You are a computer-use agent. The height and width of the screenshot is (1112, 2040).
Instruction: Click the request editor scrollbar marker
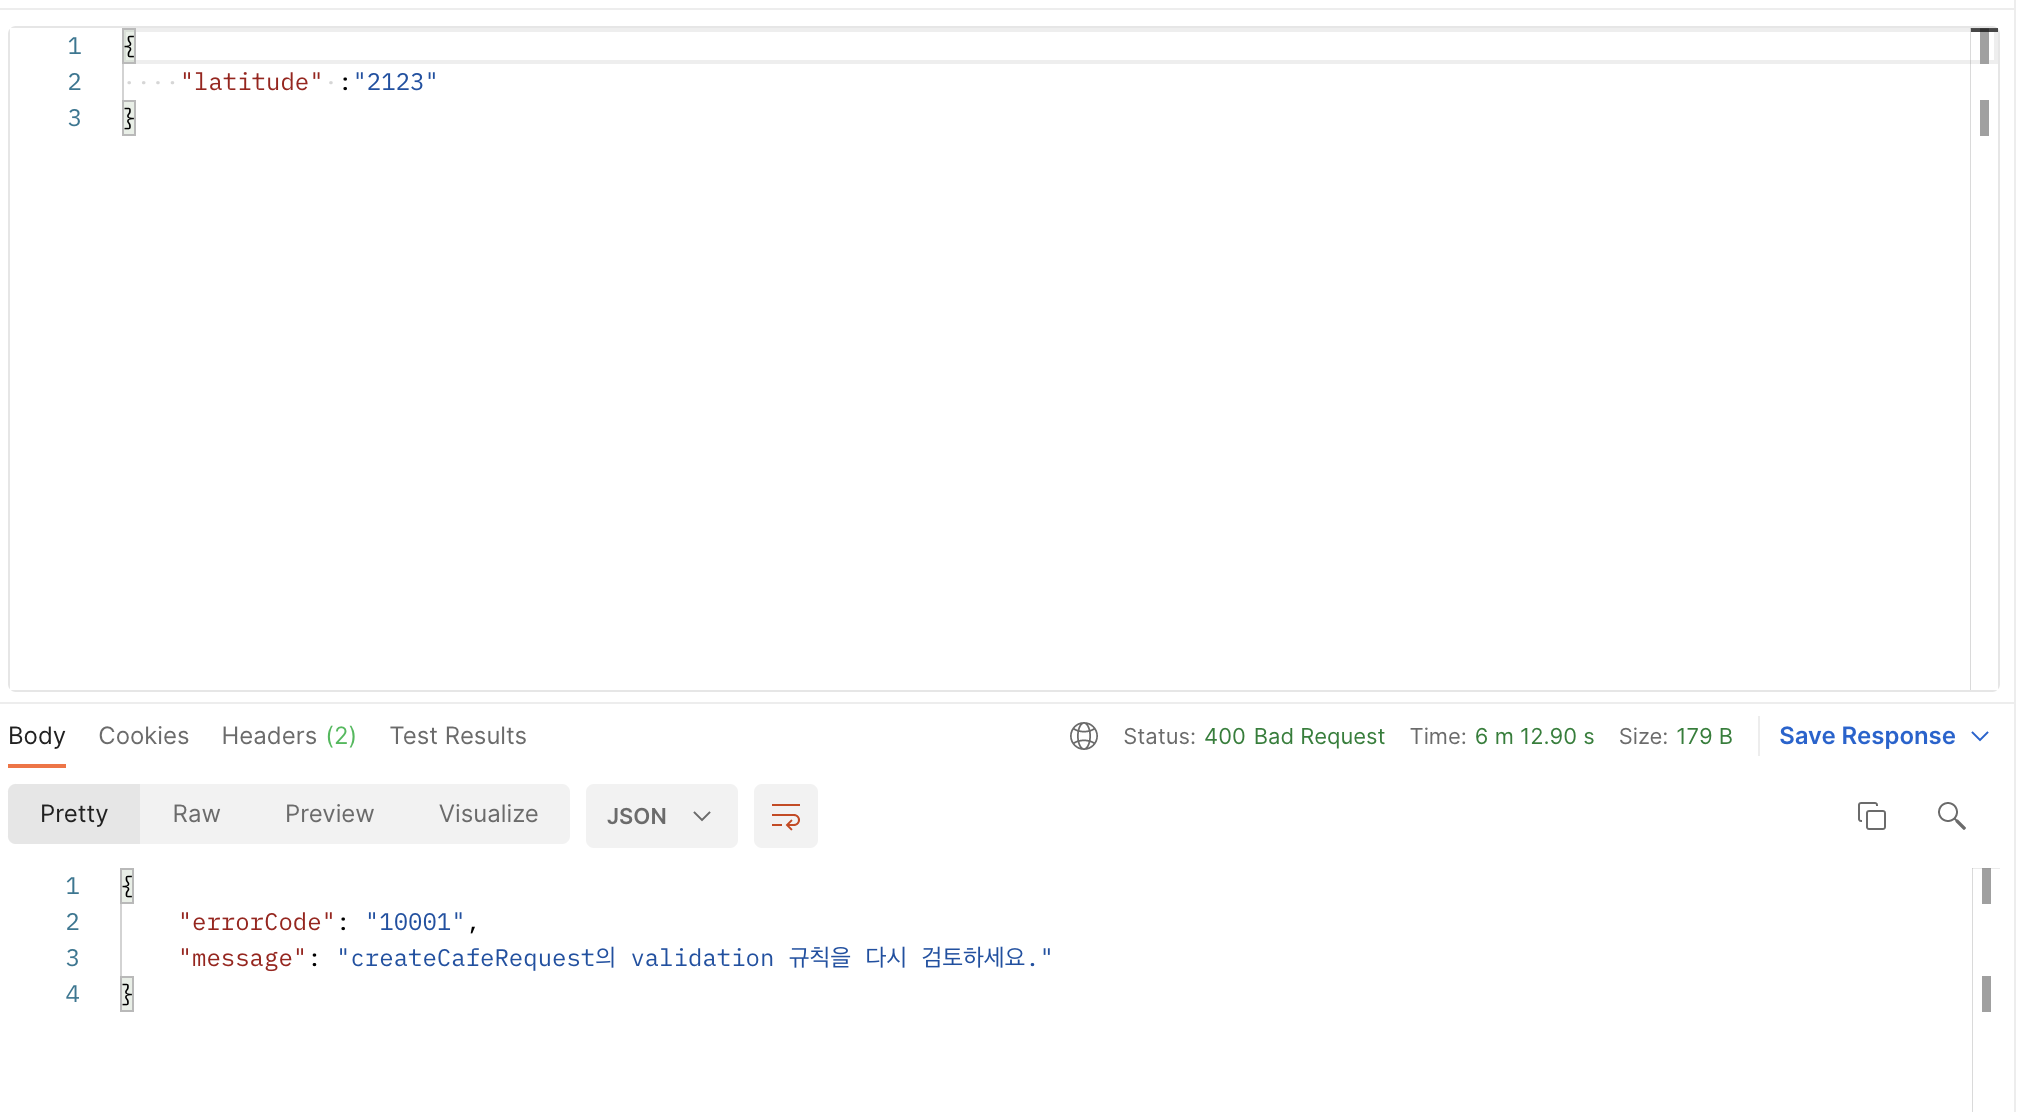click(1984, 118)
